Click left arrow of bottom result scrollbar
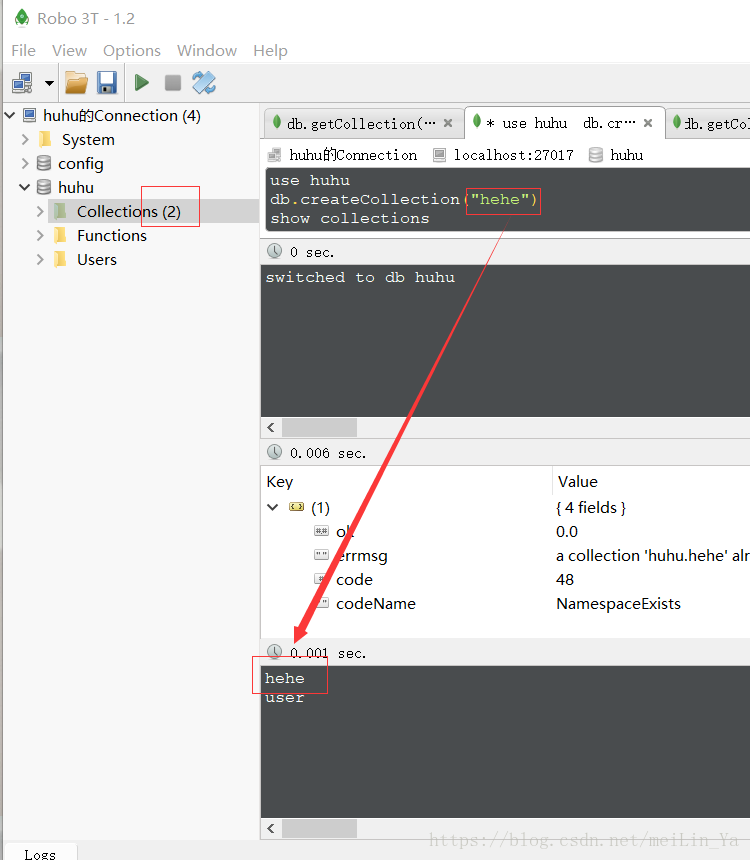 pyautogui.click(x=271, y=828)
